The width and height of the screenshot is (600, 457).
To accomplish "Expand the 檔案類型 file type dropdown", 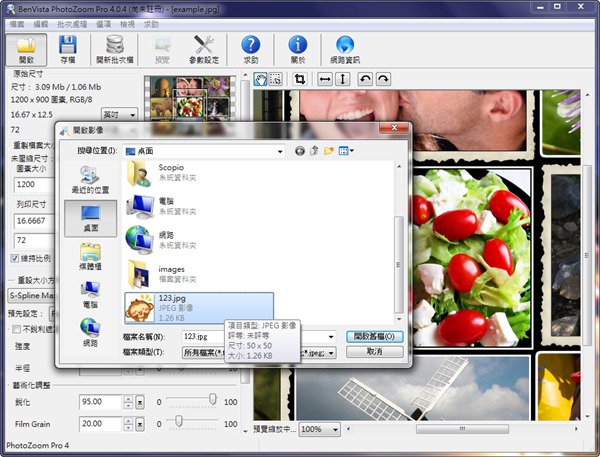I will pyautogui.click(x=331, y=353).
